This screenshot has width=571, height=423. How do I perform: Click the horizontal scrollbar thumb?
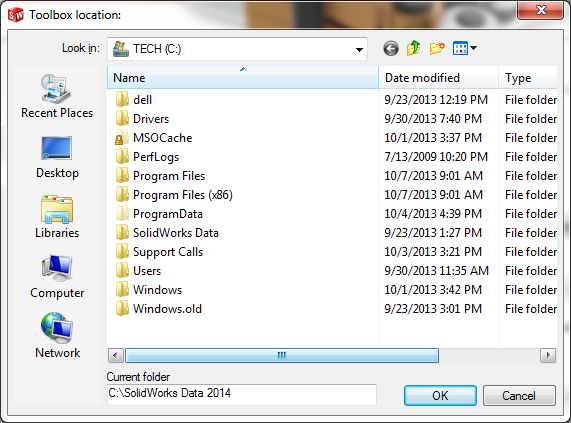(x=282, y=355)
